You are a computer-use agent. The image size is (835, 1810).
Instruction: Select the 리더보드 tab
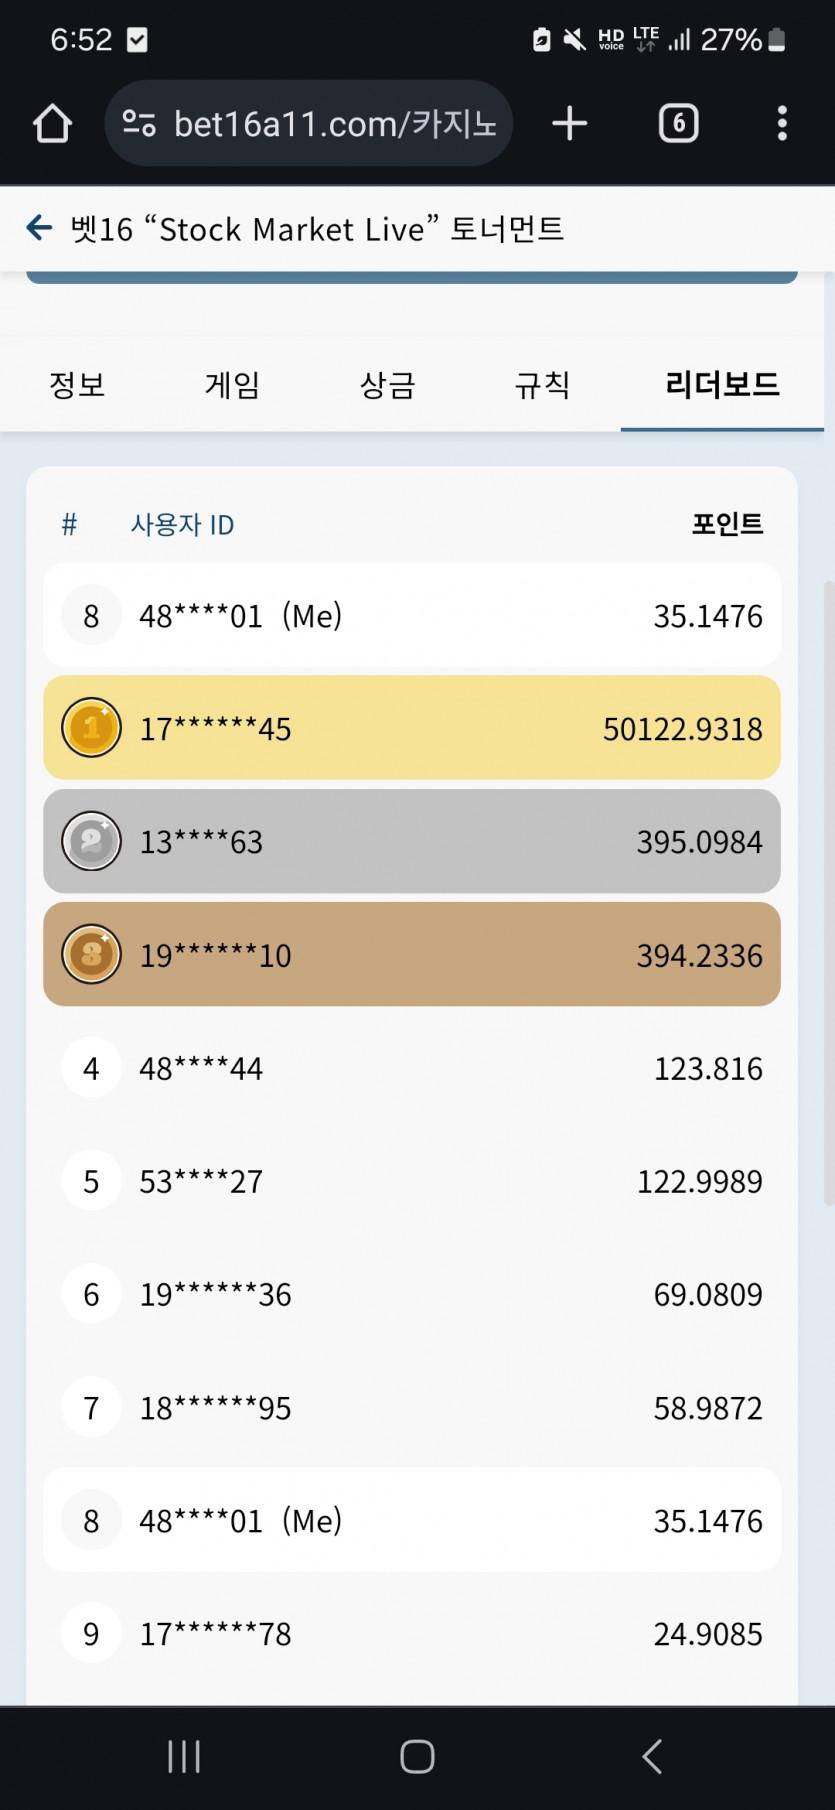(722, 385)
